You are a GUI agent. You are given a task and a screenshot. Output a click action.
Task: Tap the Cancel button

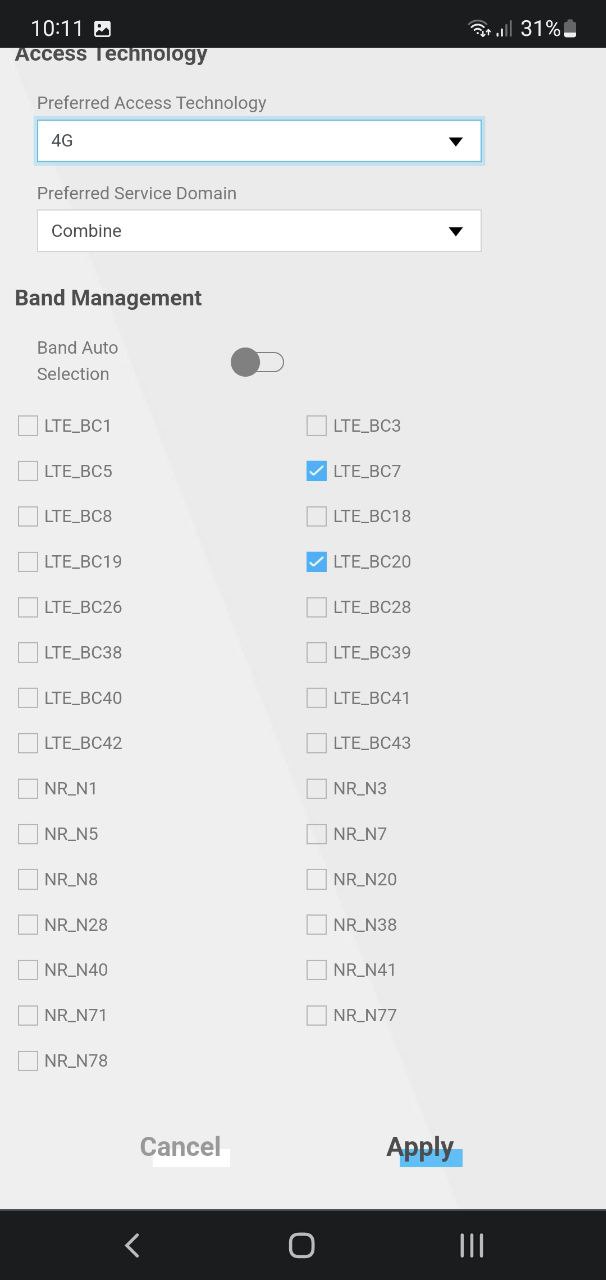[x=180, y=1147]
